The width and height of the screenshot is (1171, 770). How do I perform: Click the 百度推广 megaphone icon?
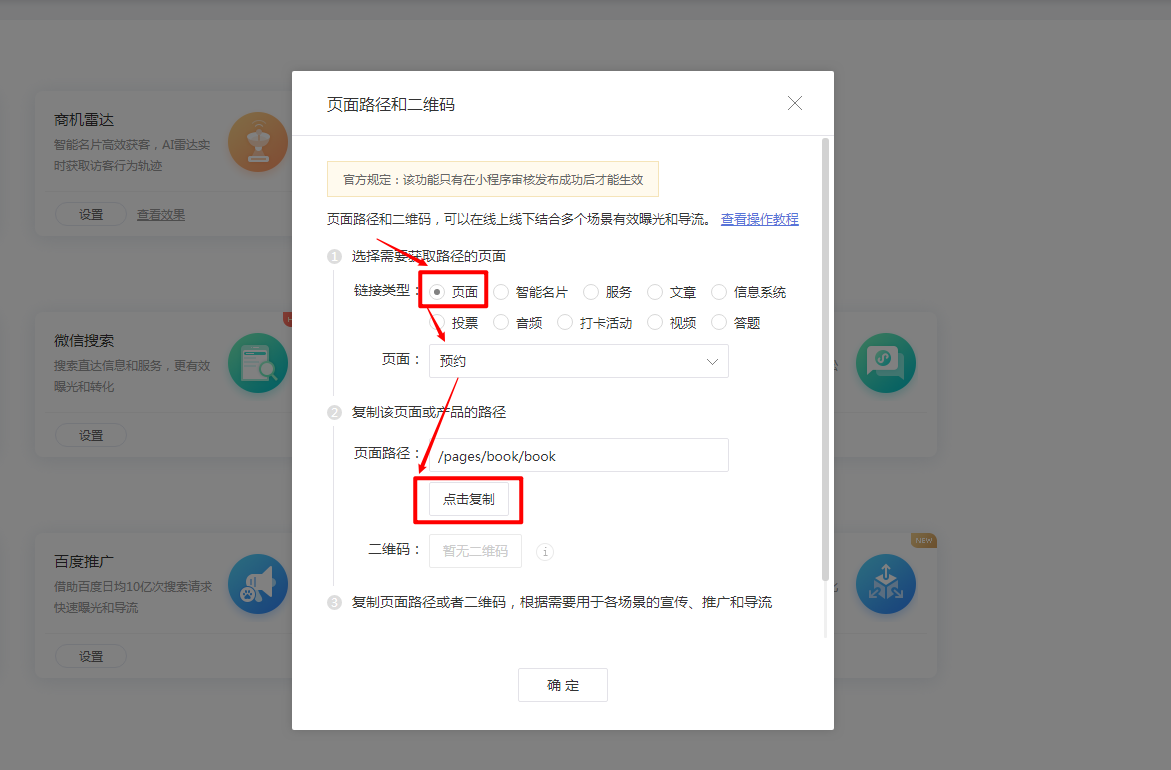pyautogui.click(x=257, y=584)
